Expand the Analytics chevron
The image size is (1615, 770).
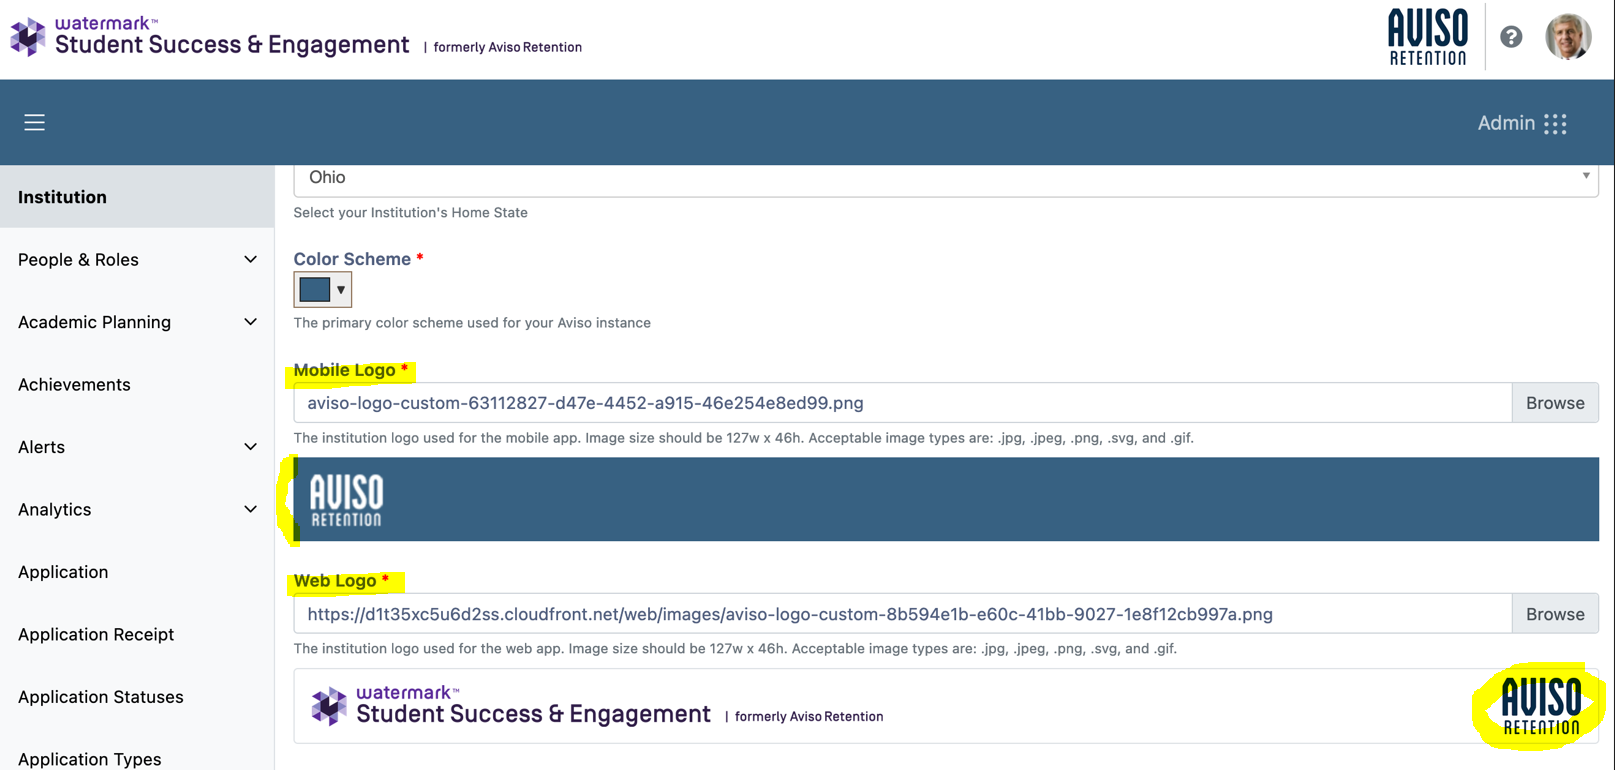click(x=250, y=510)
